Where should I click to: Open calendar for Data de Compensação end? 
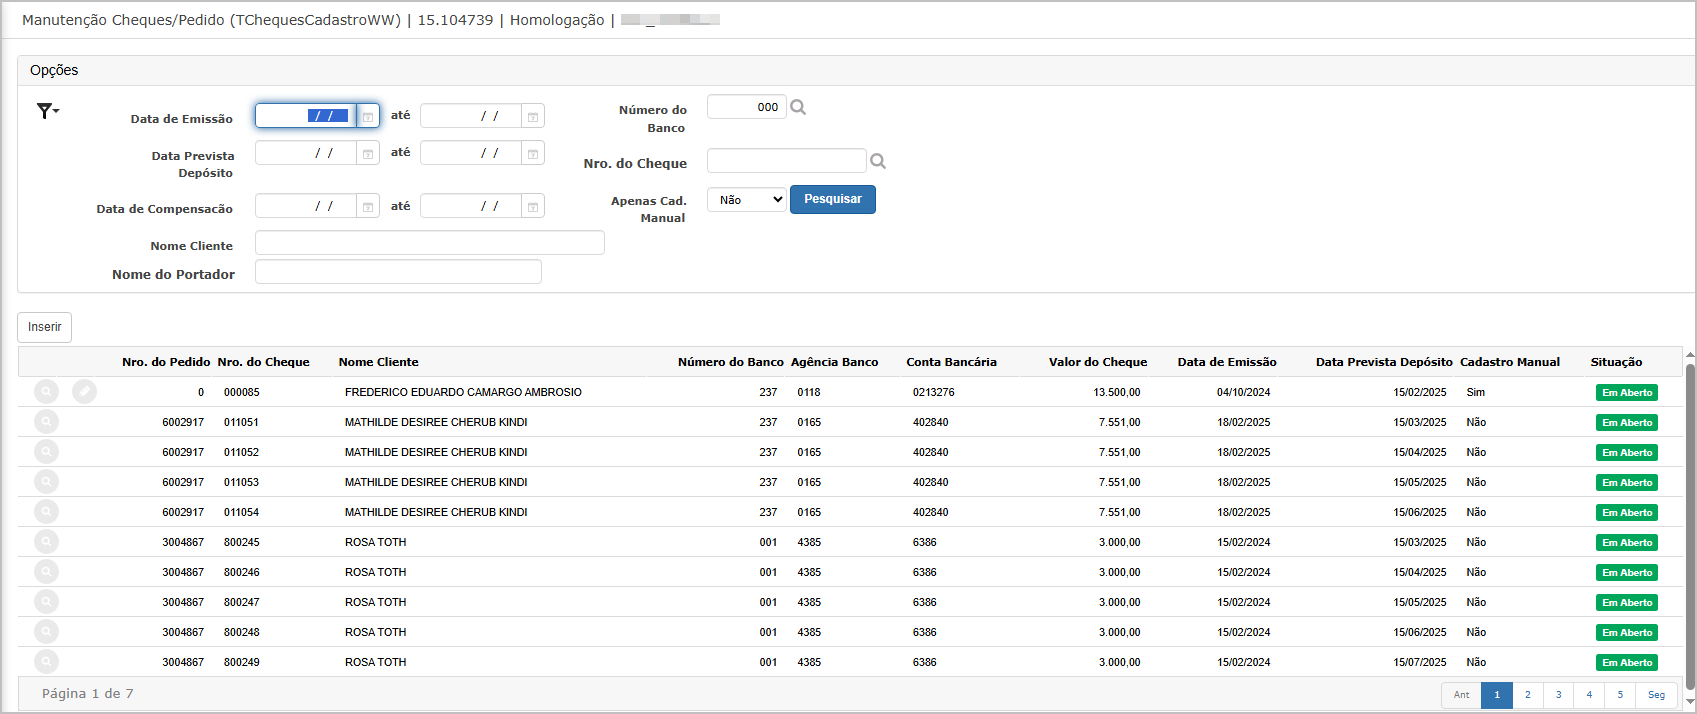[x=533, y=206]
